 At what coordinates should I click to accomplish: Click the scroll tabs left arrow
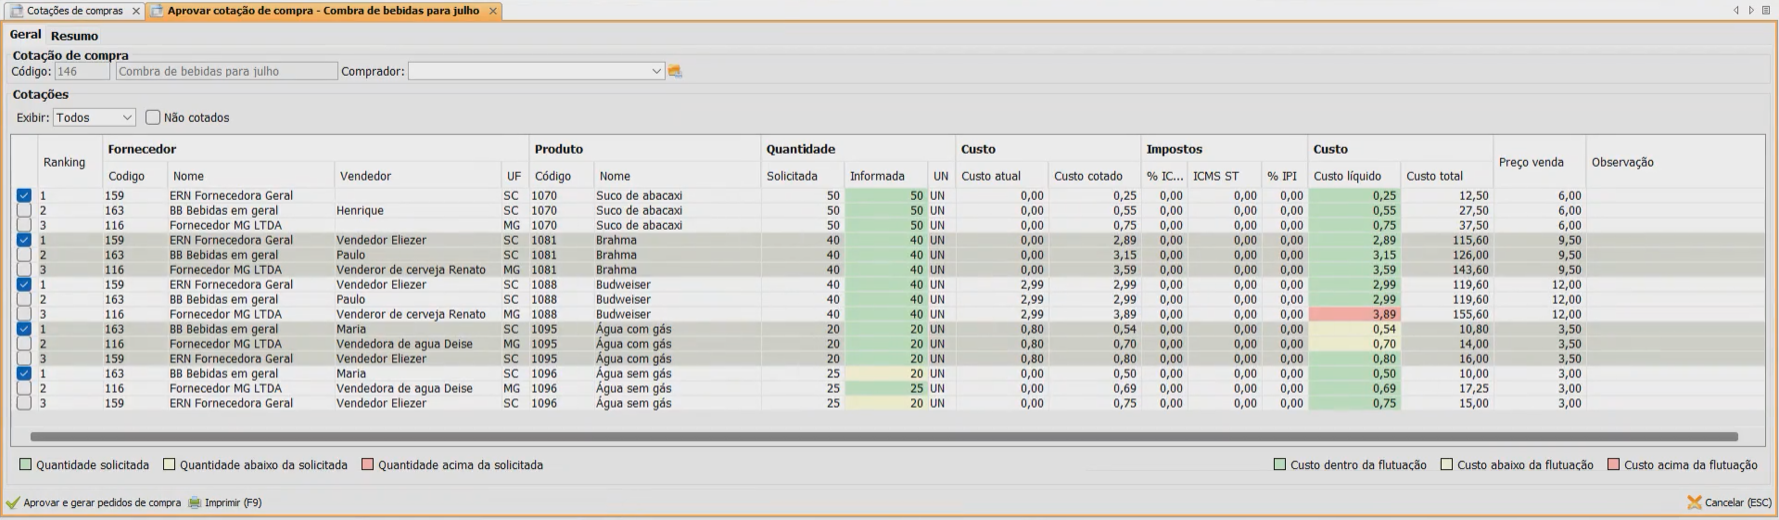point(1736,10)
